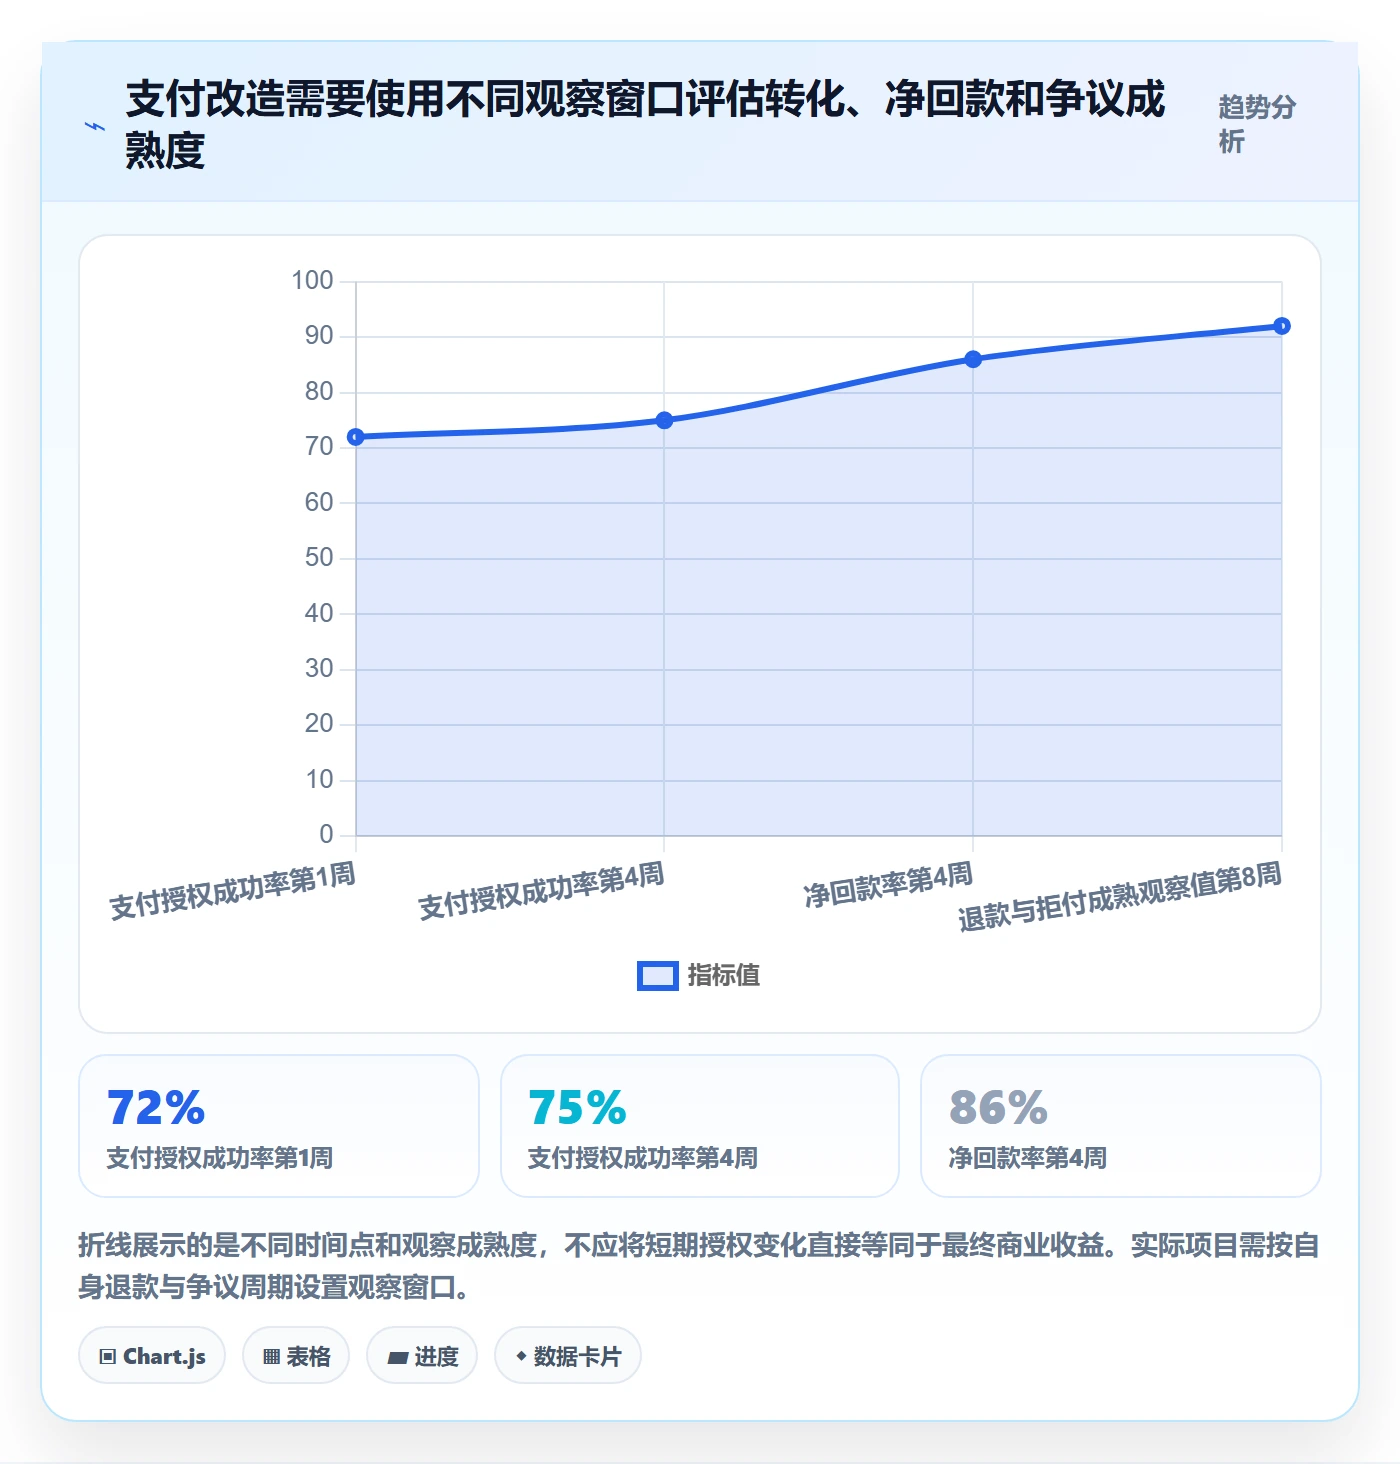Click the data point for 支付授权成功率第4周
The image size is (1400, 1464).
(x=664, y=420)
